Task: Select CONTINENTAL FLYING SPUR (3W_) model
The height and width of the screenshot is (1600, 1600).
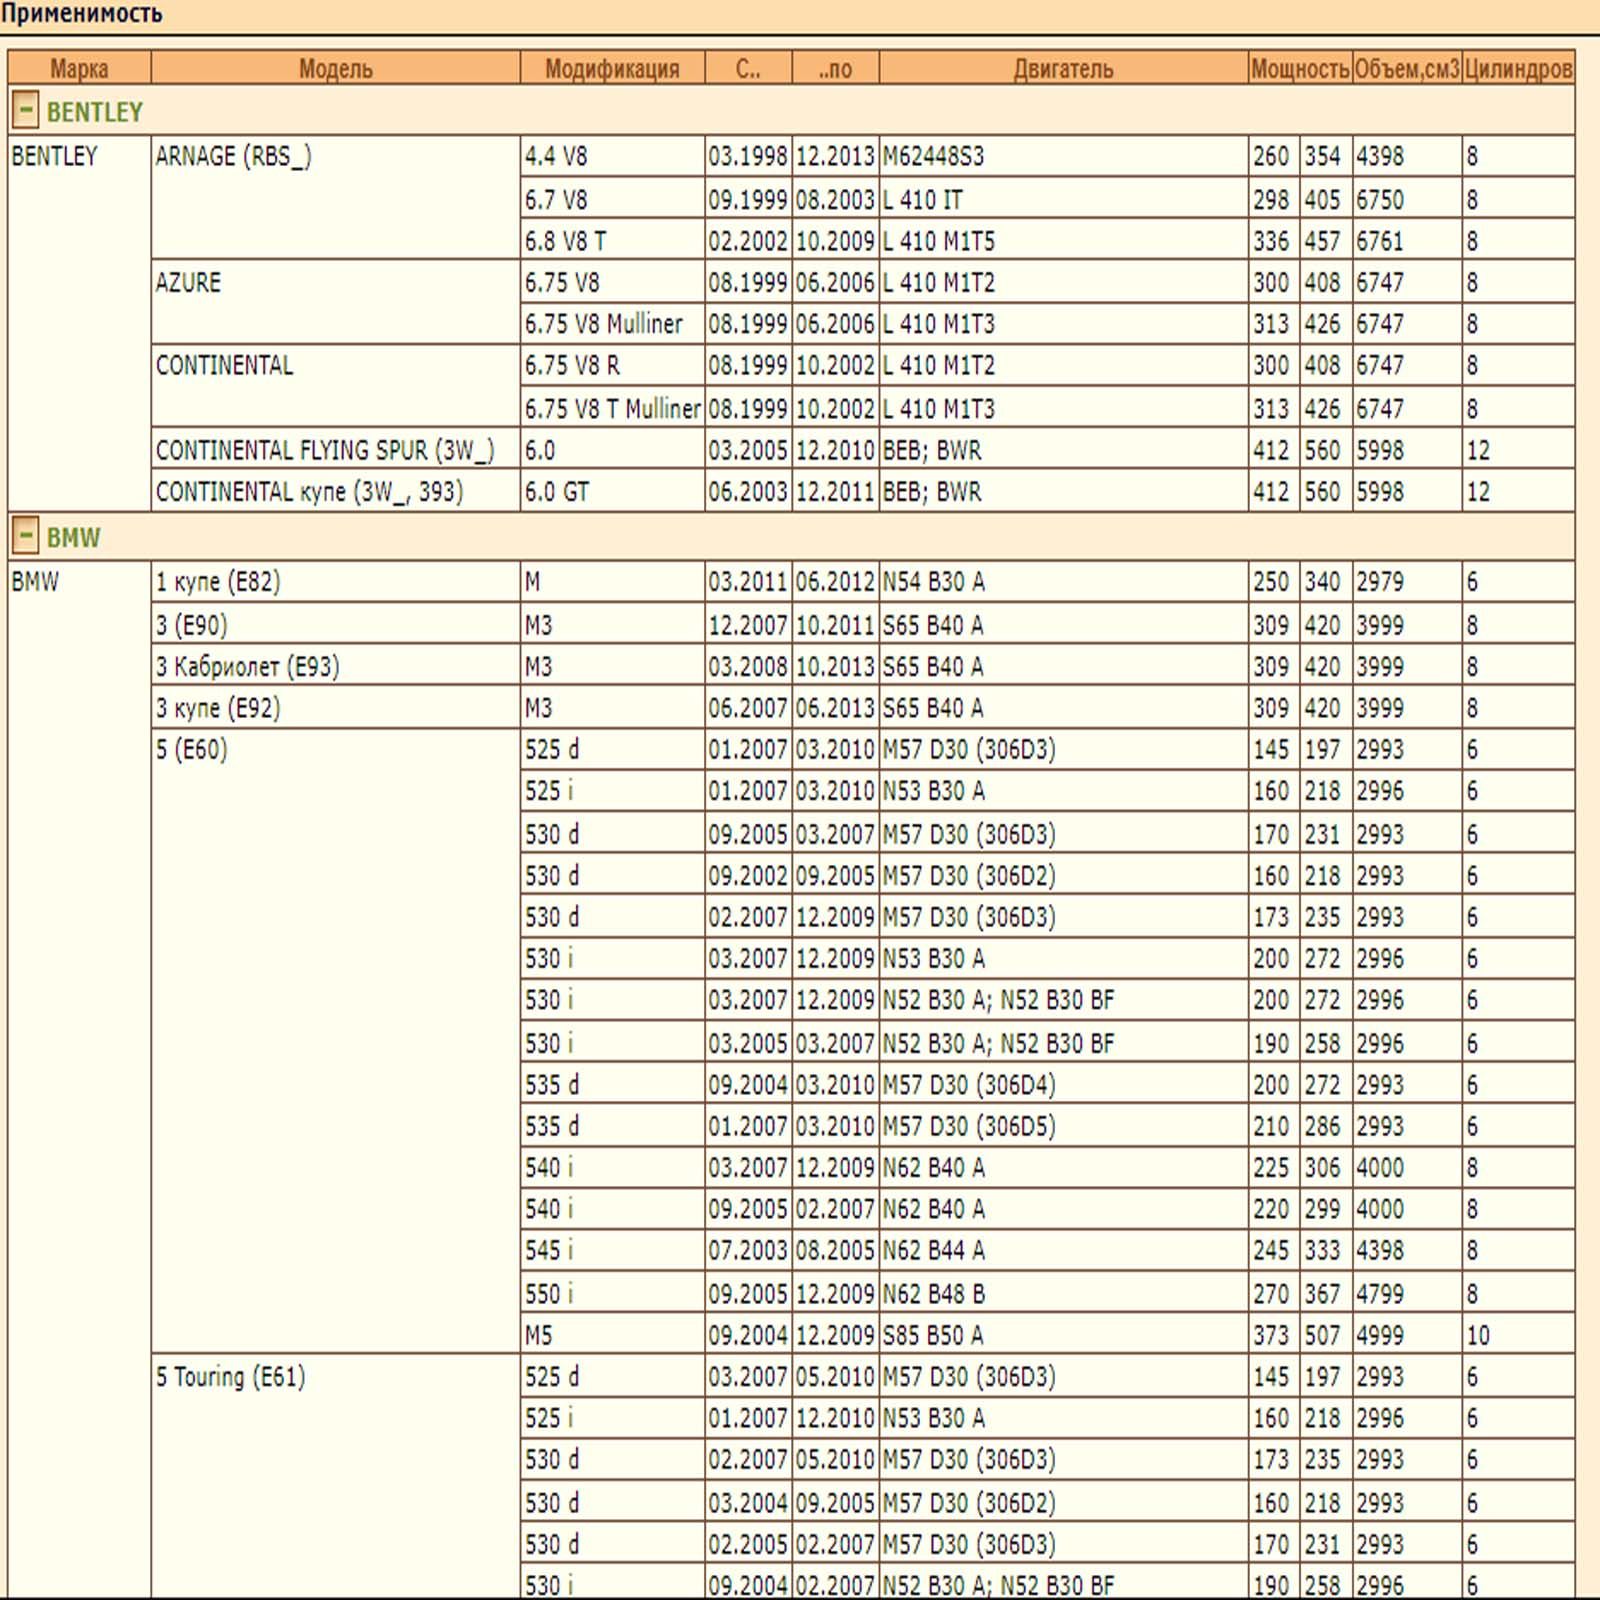Action: point(325,451)
